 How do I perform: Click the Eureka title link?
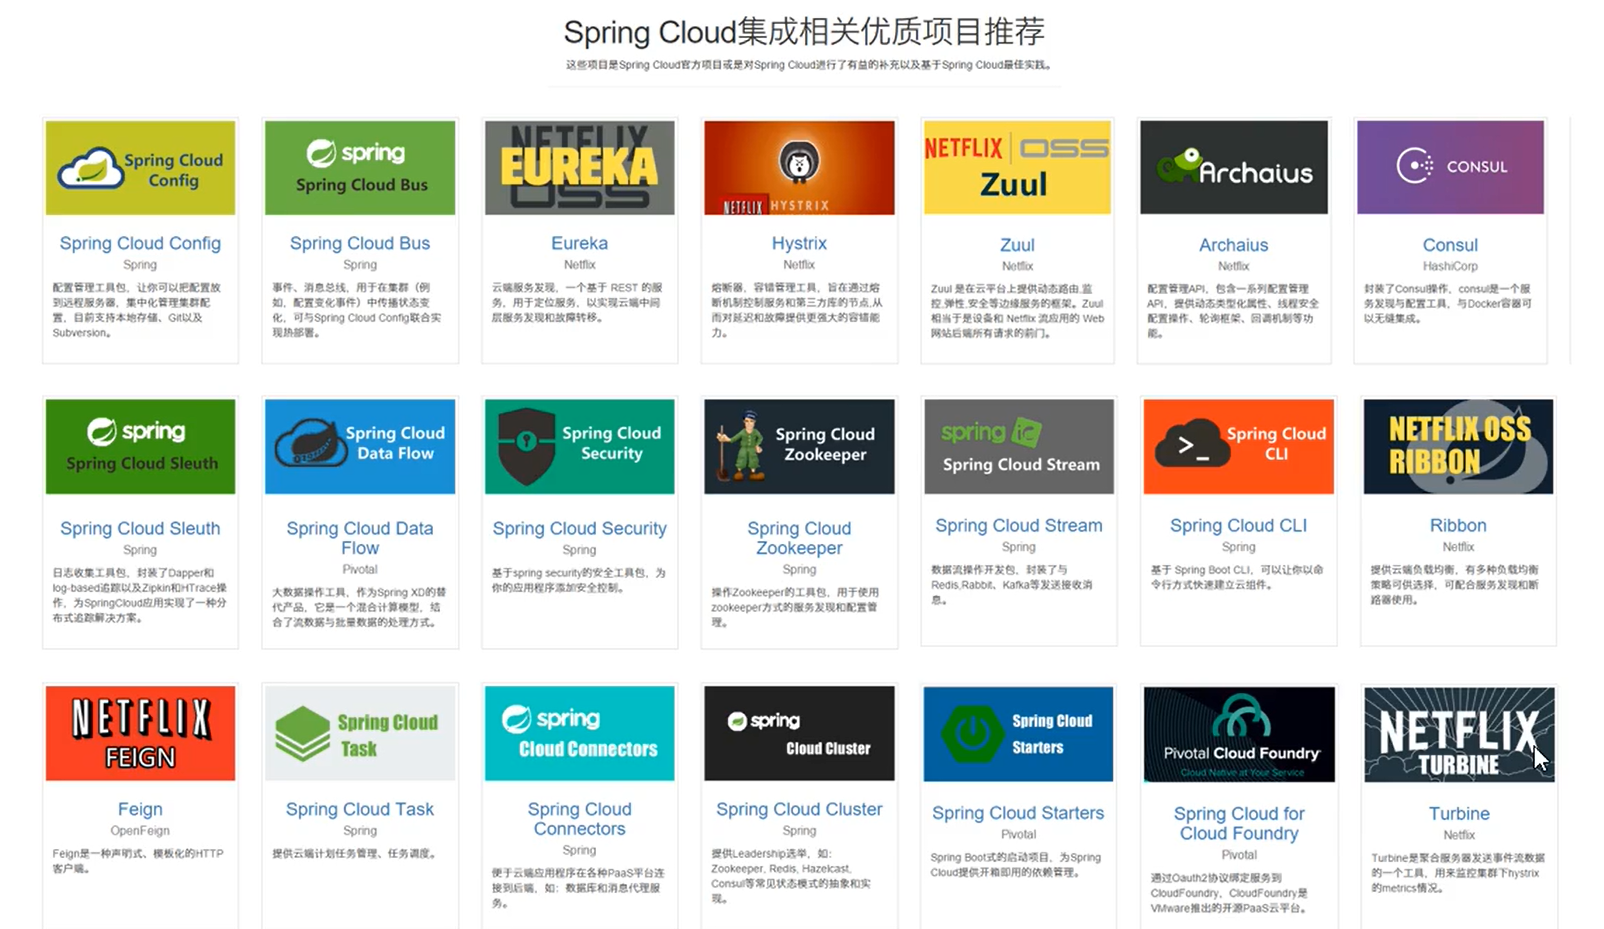coord(580,243)
